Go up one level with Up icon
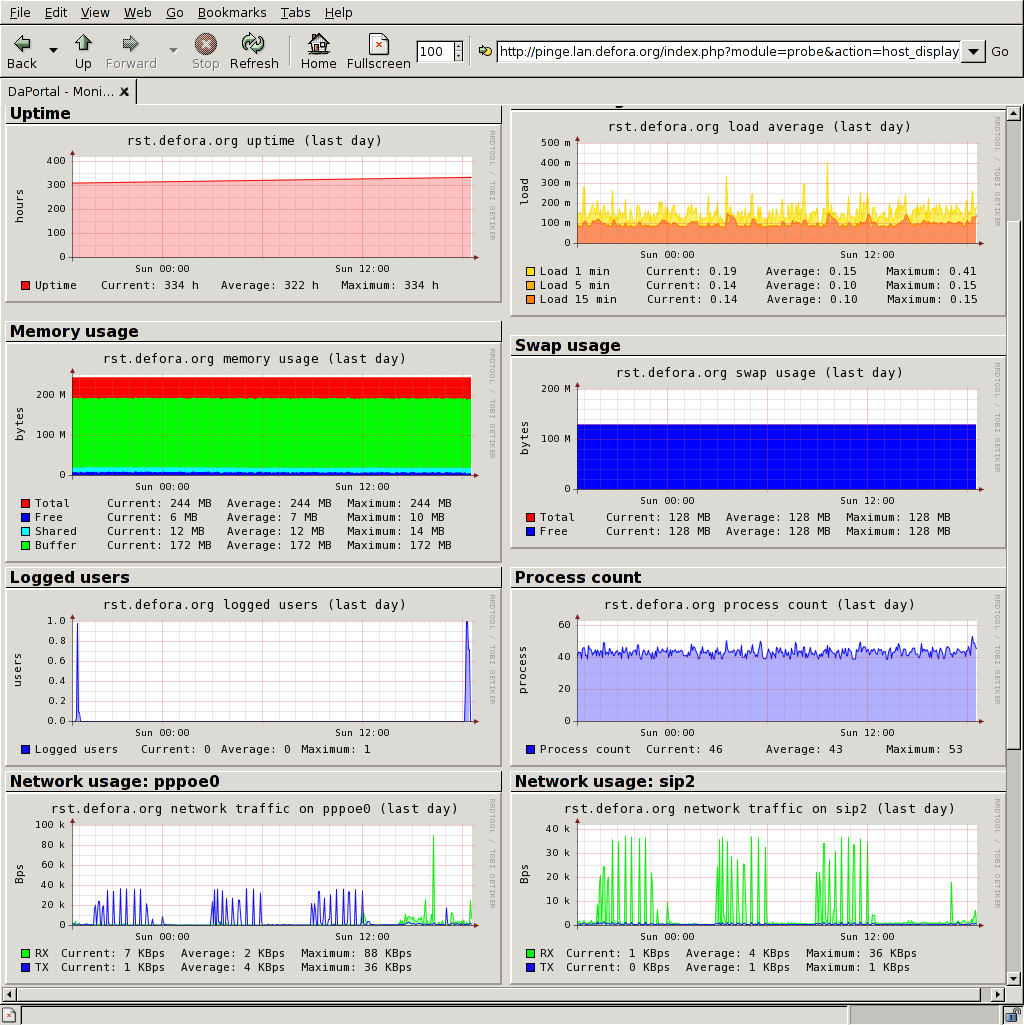The image size is (1024, 1025). pos(83,44)
